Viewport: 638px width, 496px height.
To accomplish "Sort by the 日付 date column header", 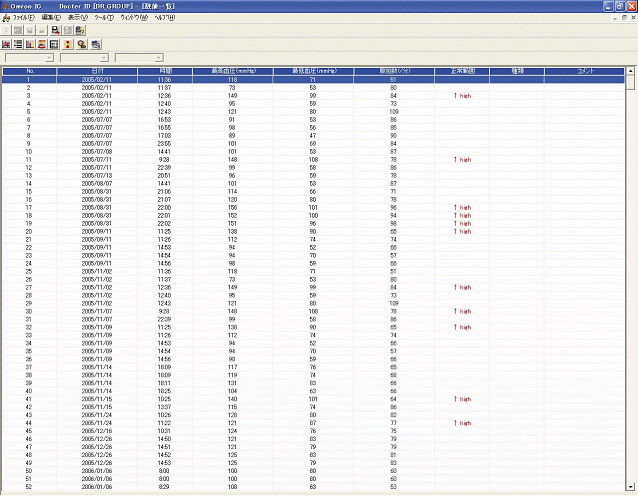I will coord(97,71).
